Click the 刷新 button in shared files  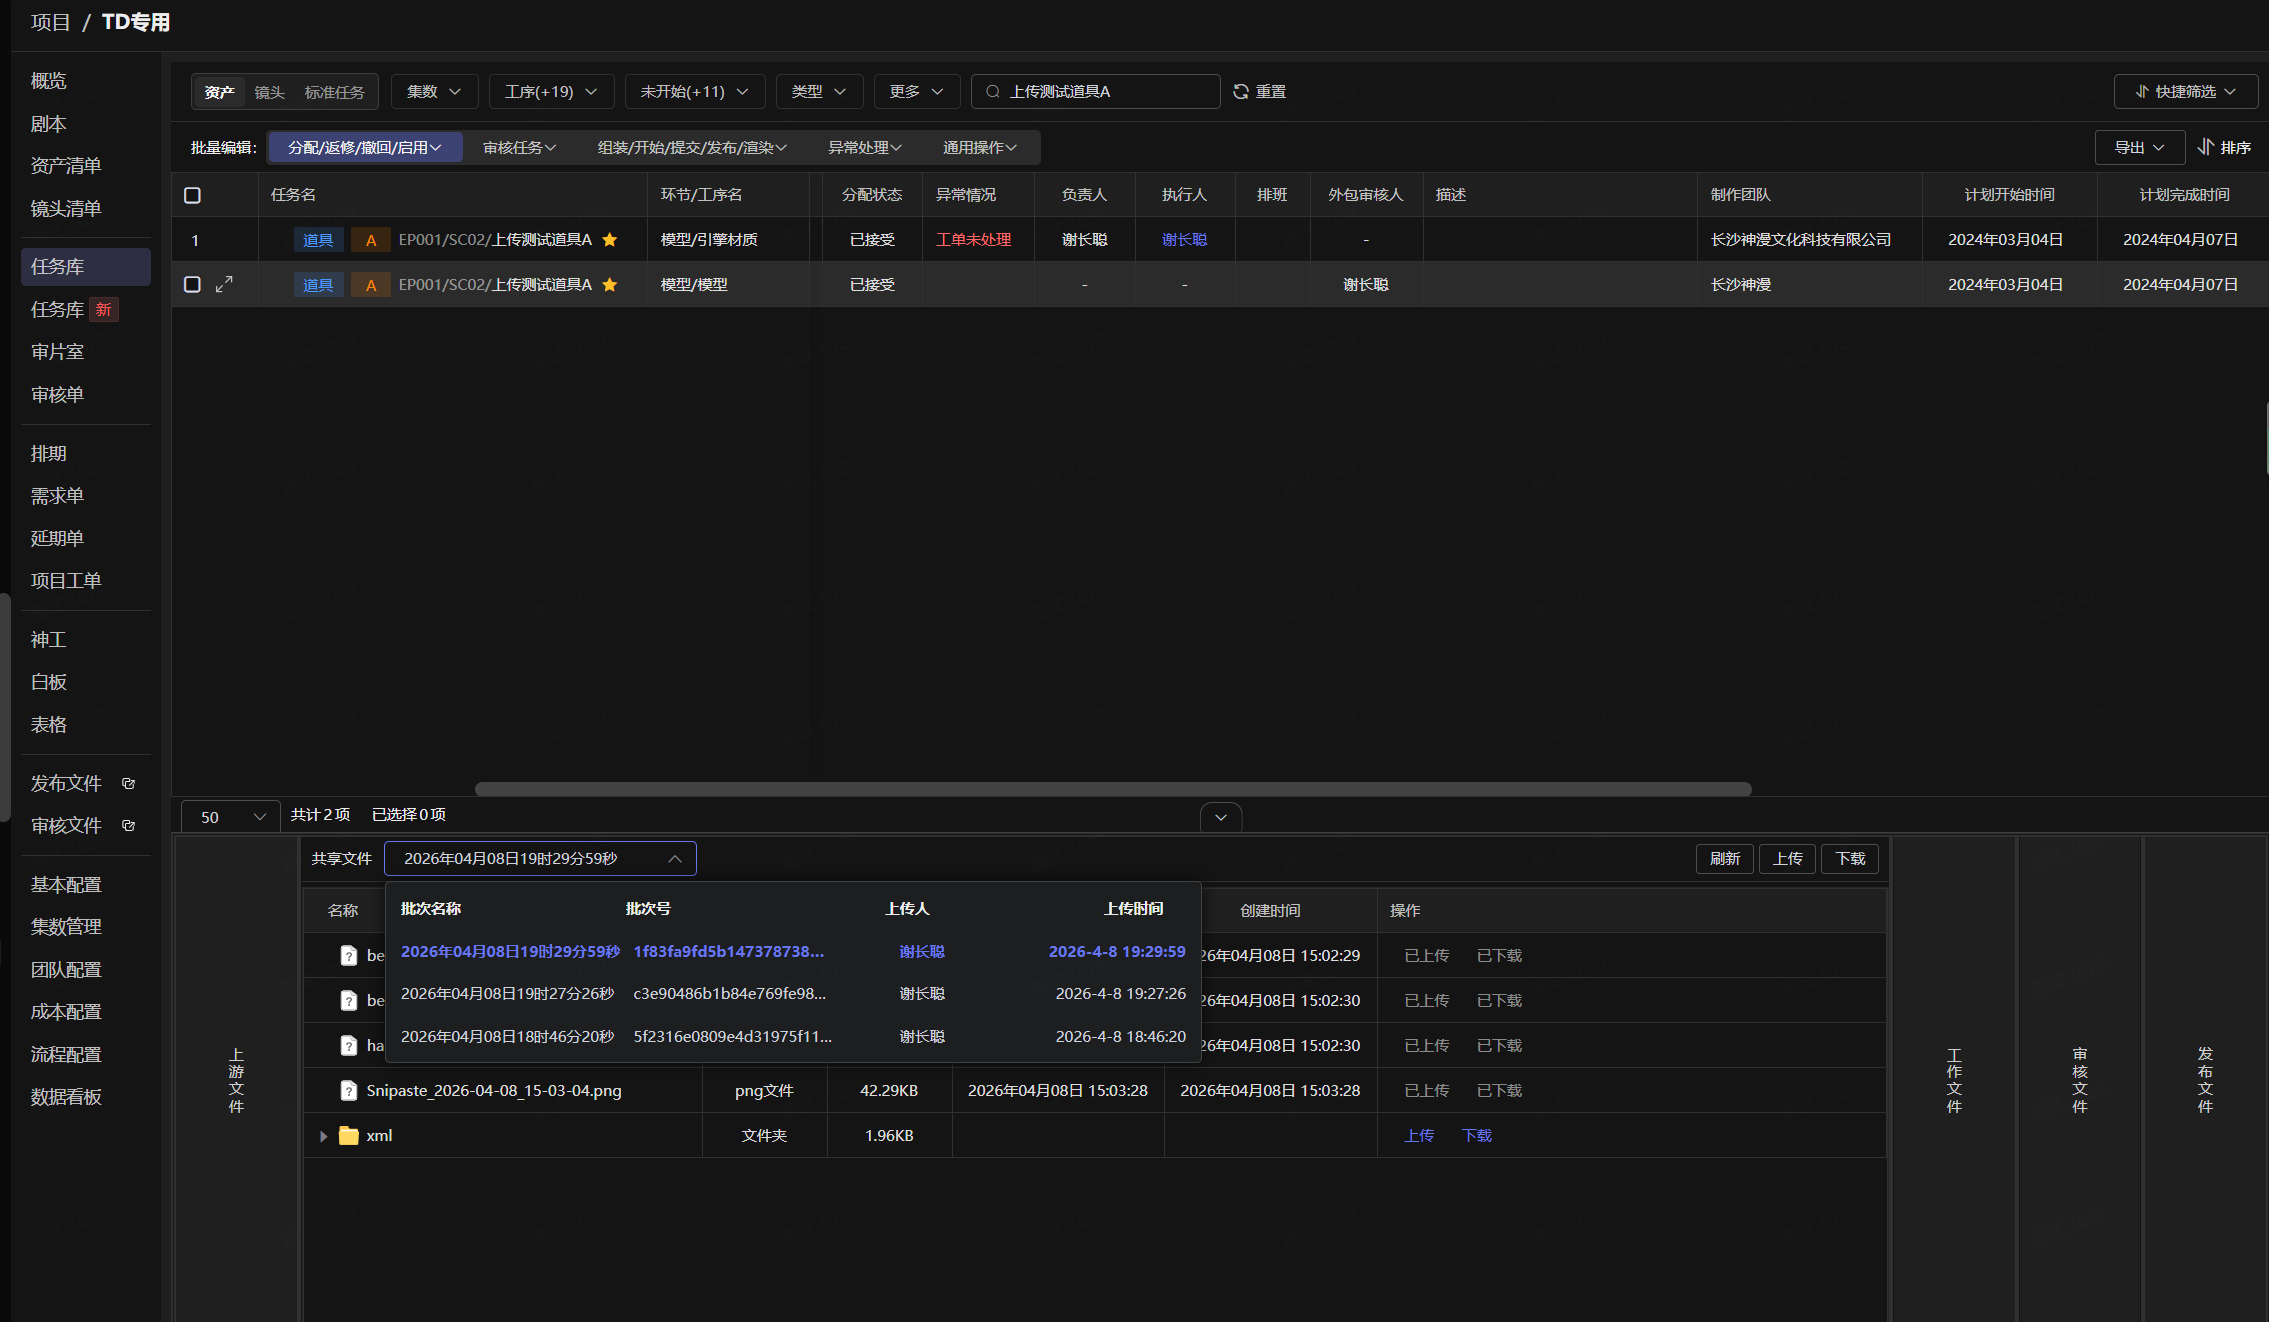tap(1724, 858)
